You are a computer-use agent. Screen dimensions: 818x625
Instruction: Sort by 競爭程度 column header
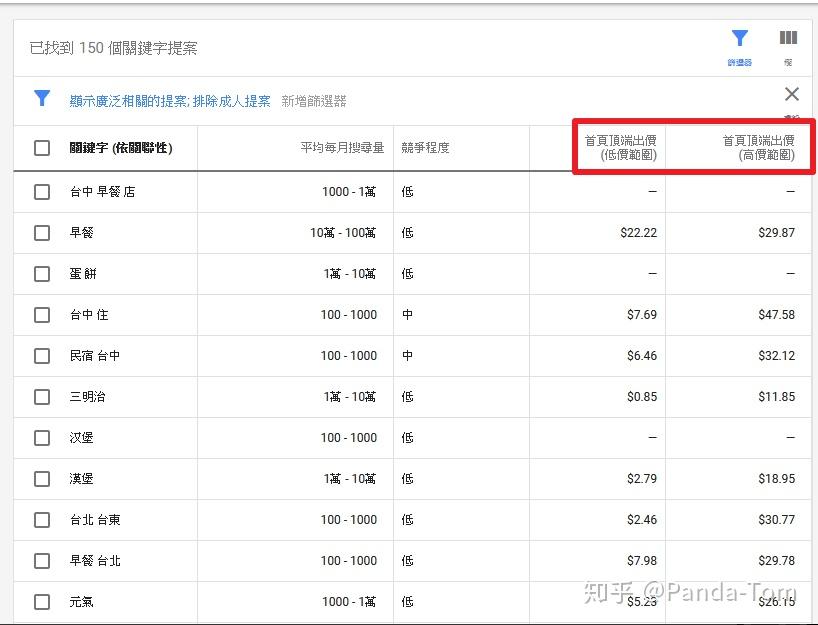[425, 148]
